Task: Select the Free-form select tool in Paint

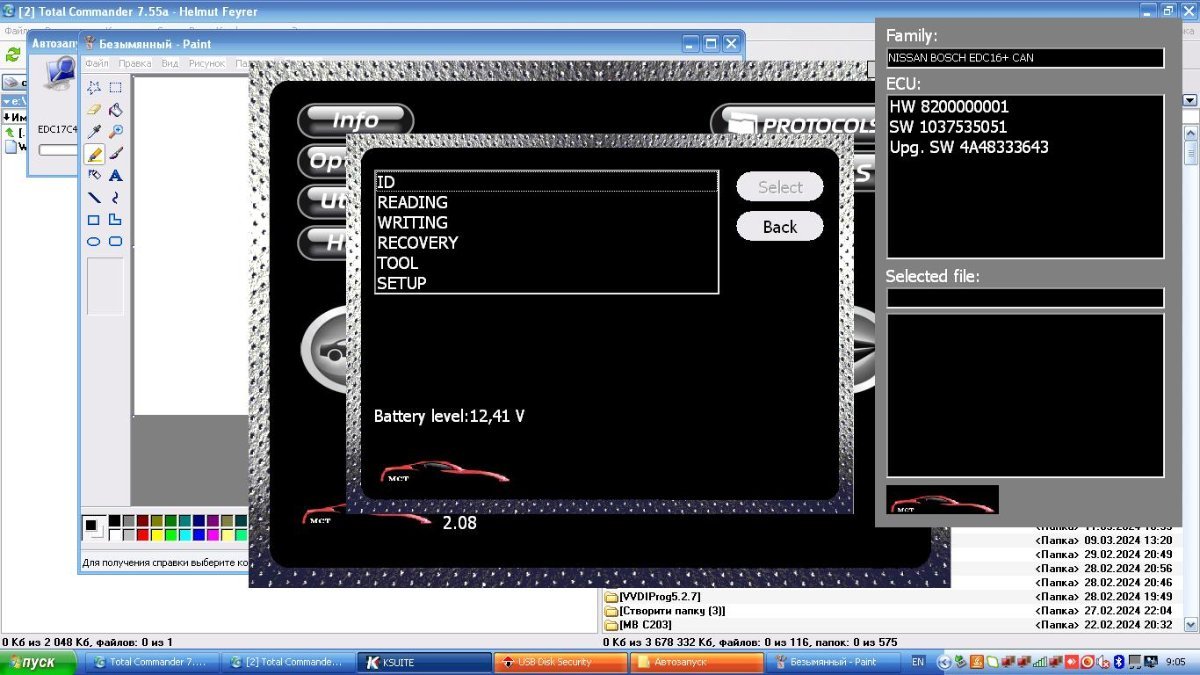Action: [x=94, y=87]
